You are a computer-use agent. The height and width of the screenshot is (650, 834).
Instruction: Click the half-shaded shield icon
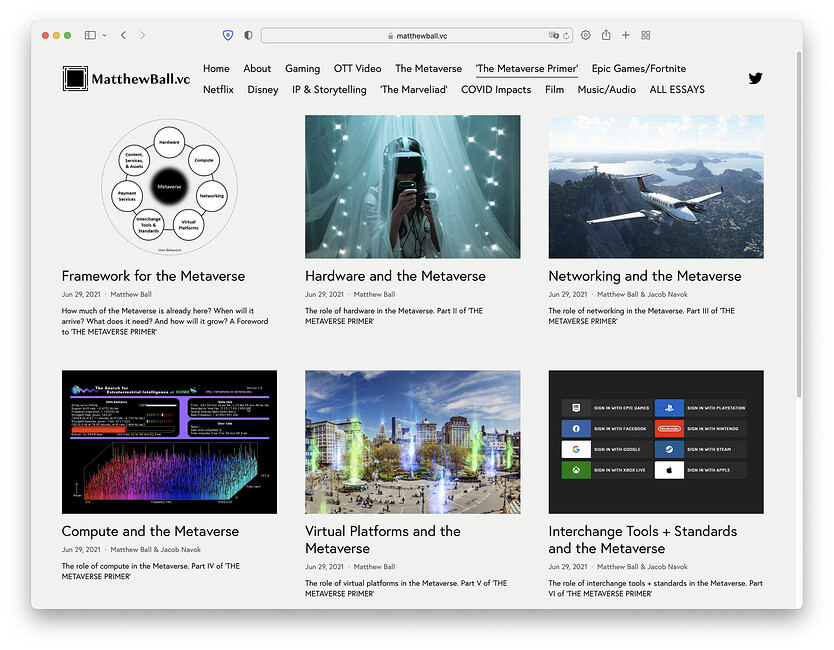pyautogui.click(x=248, y=35)
